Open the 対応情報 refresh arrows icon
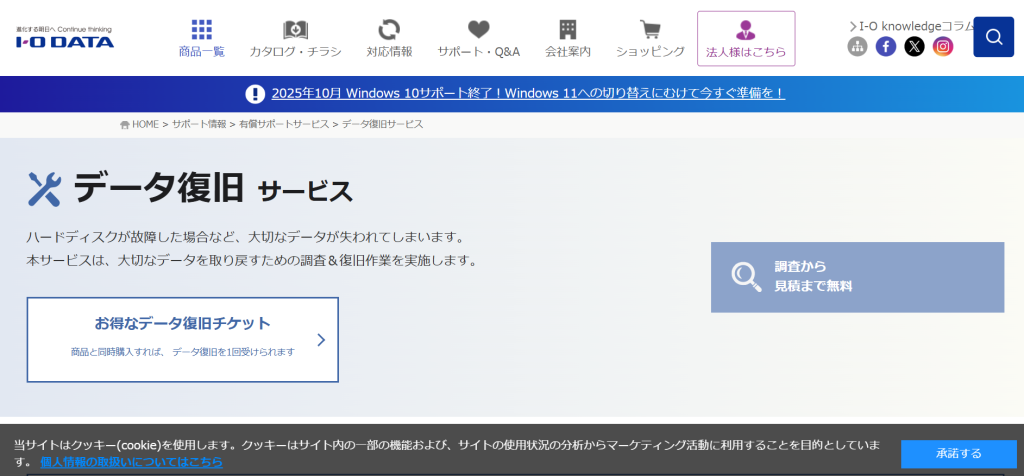The image size is (1024, 476). click(x=389, y=30)
